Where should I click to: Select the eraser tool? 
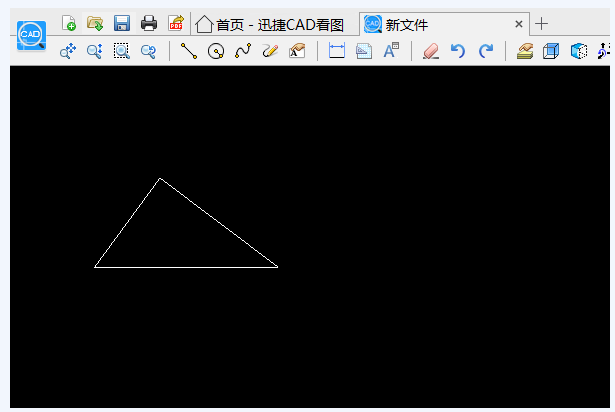[431, 51]
